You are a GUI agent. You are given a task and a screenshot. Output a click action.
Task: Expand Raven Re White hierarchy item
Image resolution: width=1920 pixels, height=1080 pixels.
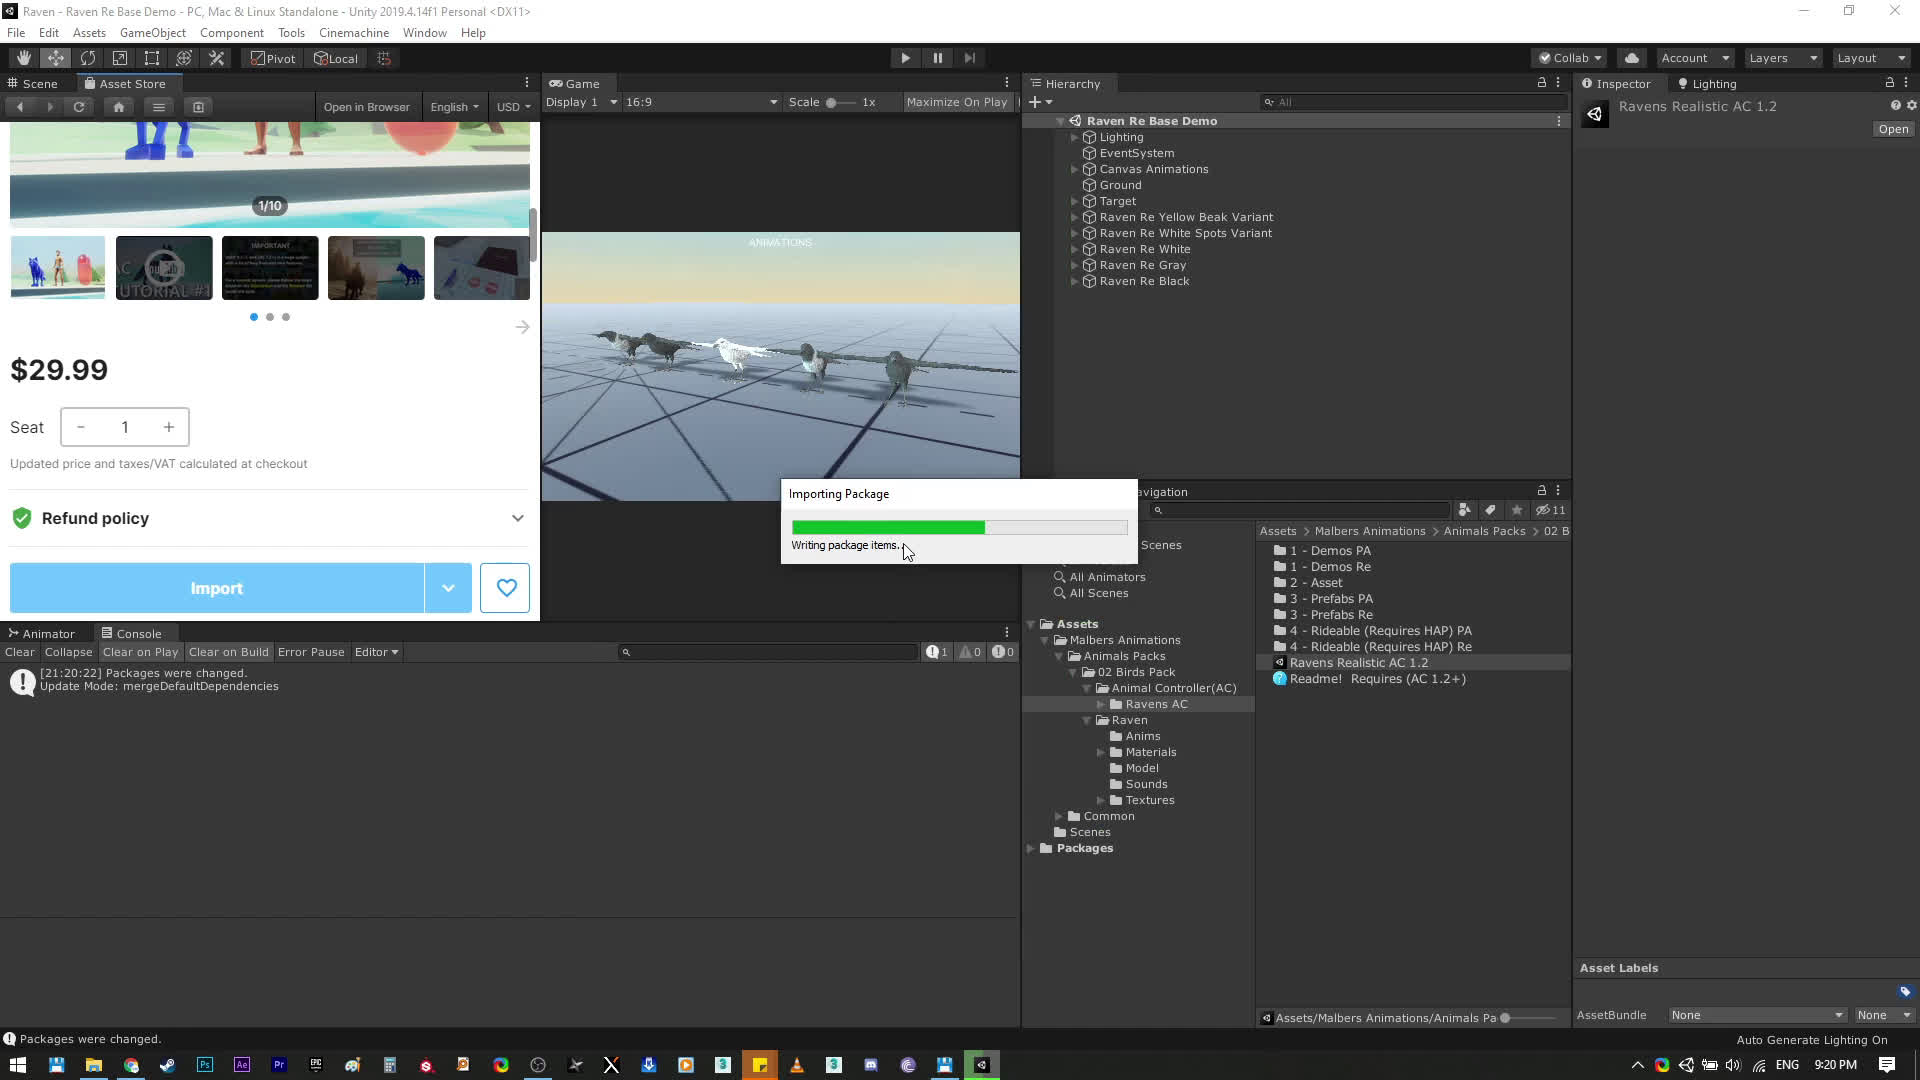pos(1075,249)
